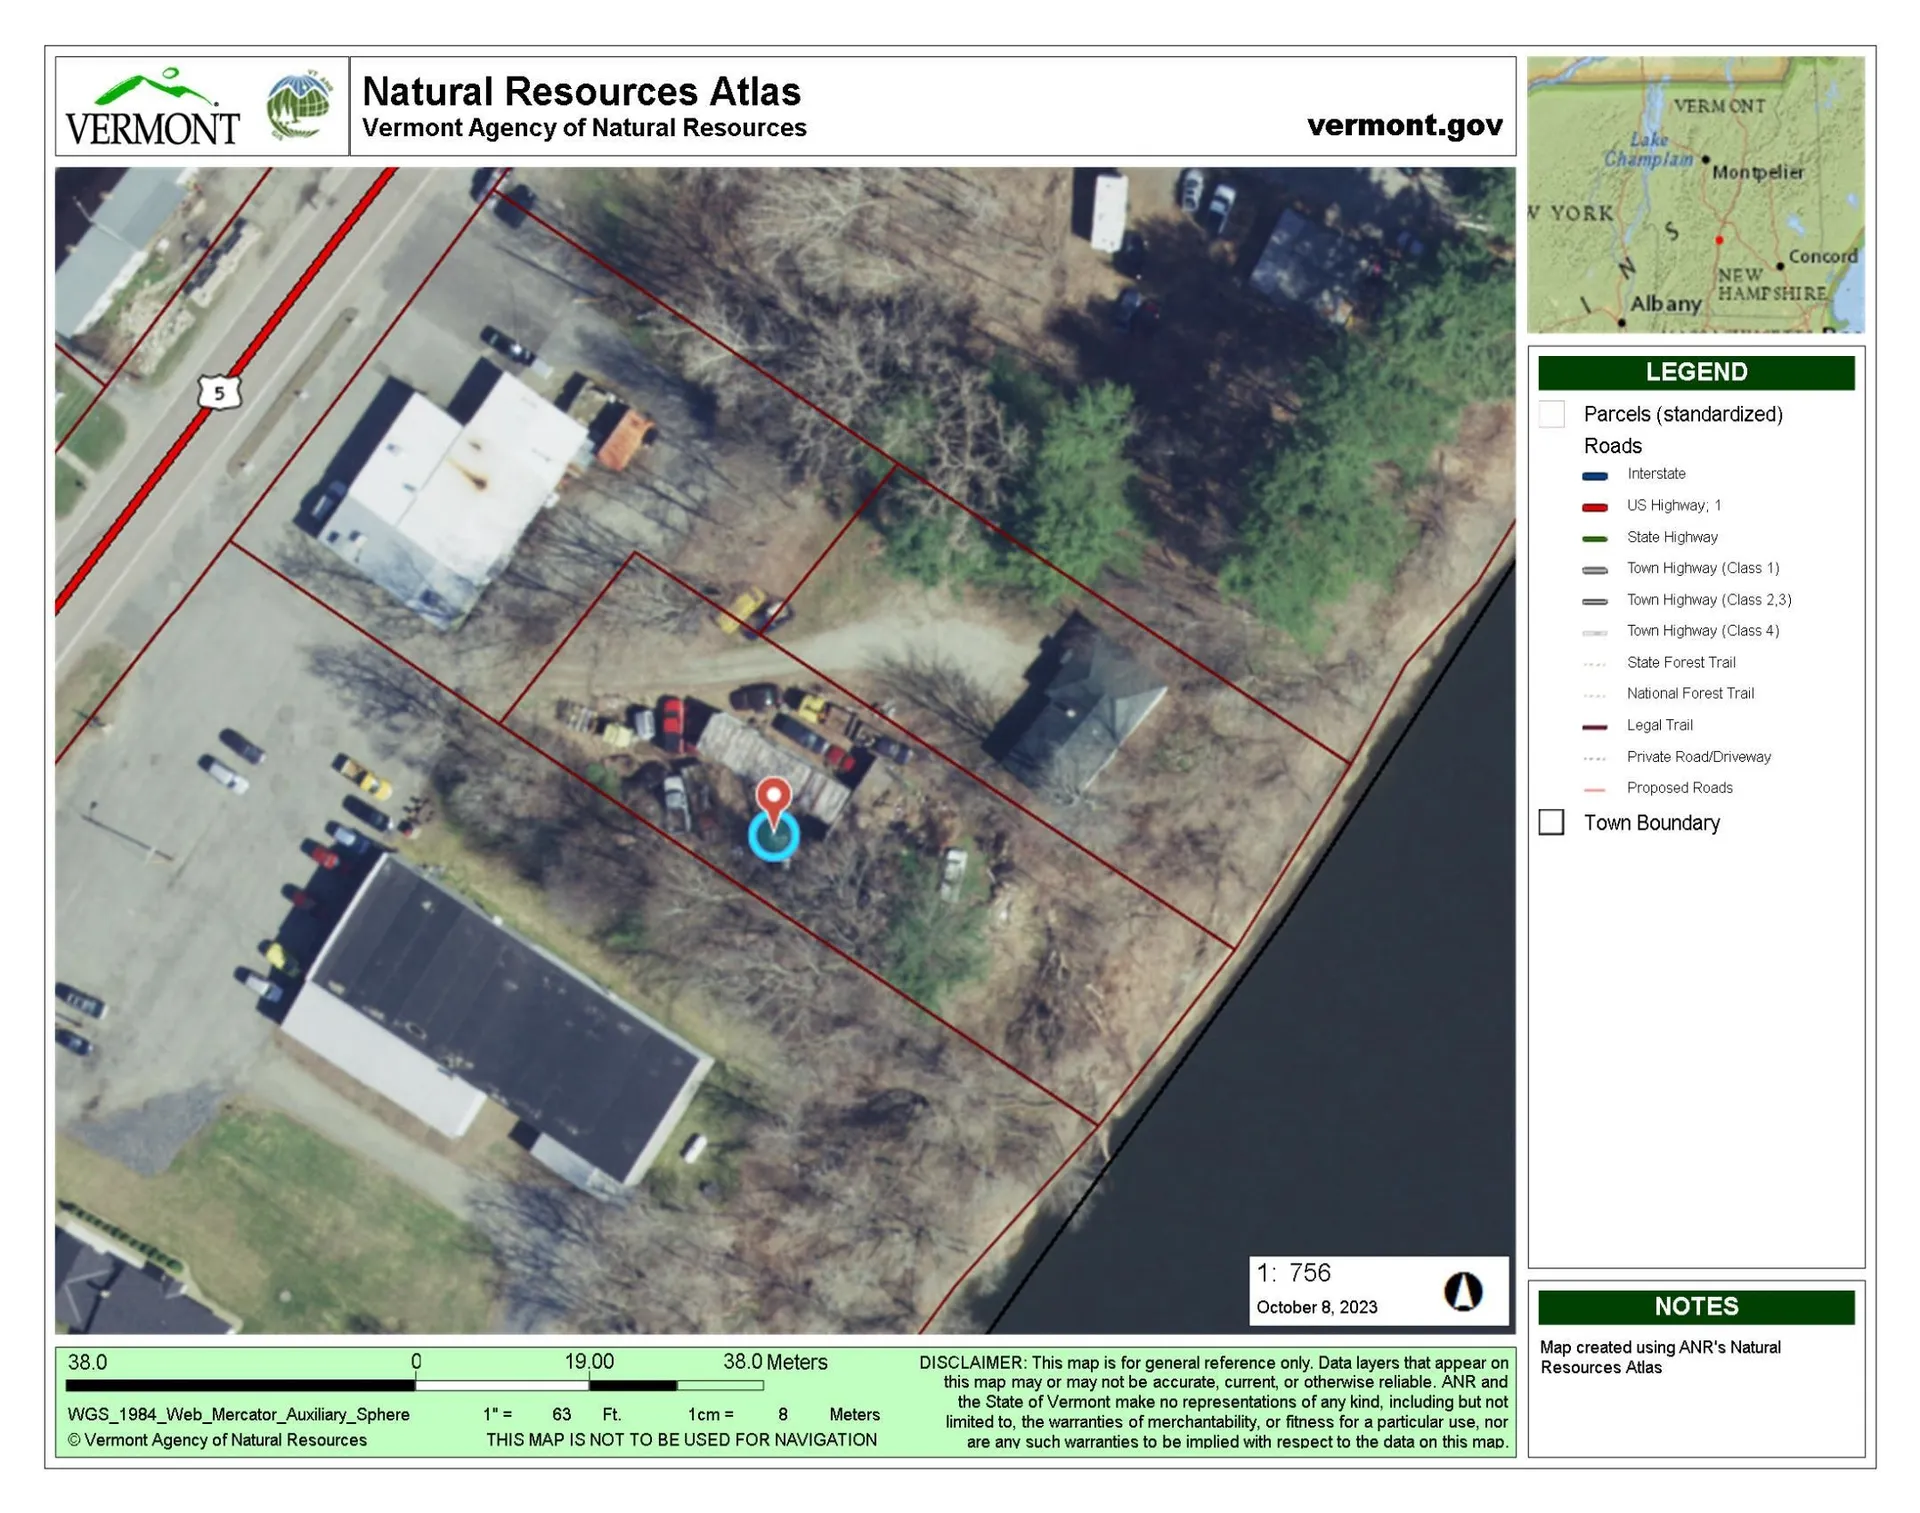Click '© Vermont Agency of Natural Resources' copyright
The image size is (1920, 1513).
(217, 1440)
